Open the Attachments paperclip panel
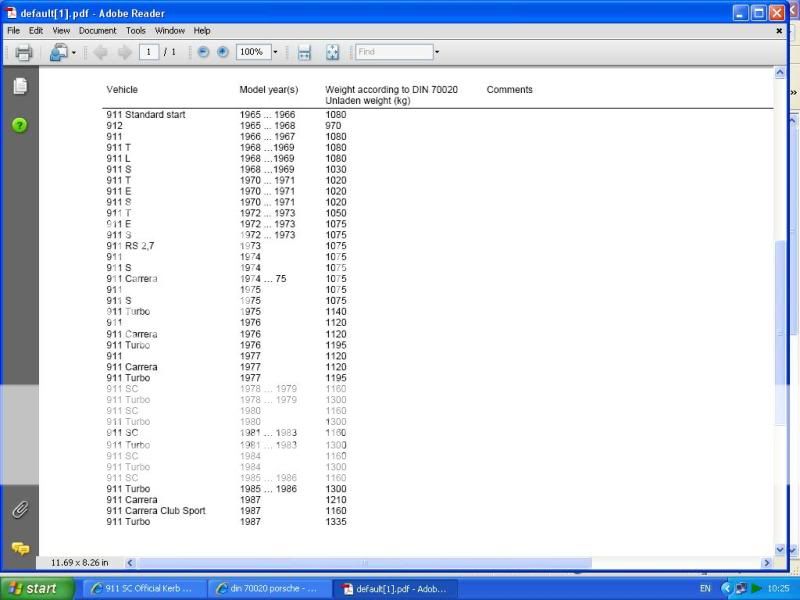 click(20, 510)
